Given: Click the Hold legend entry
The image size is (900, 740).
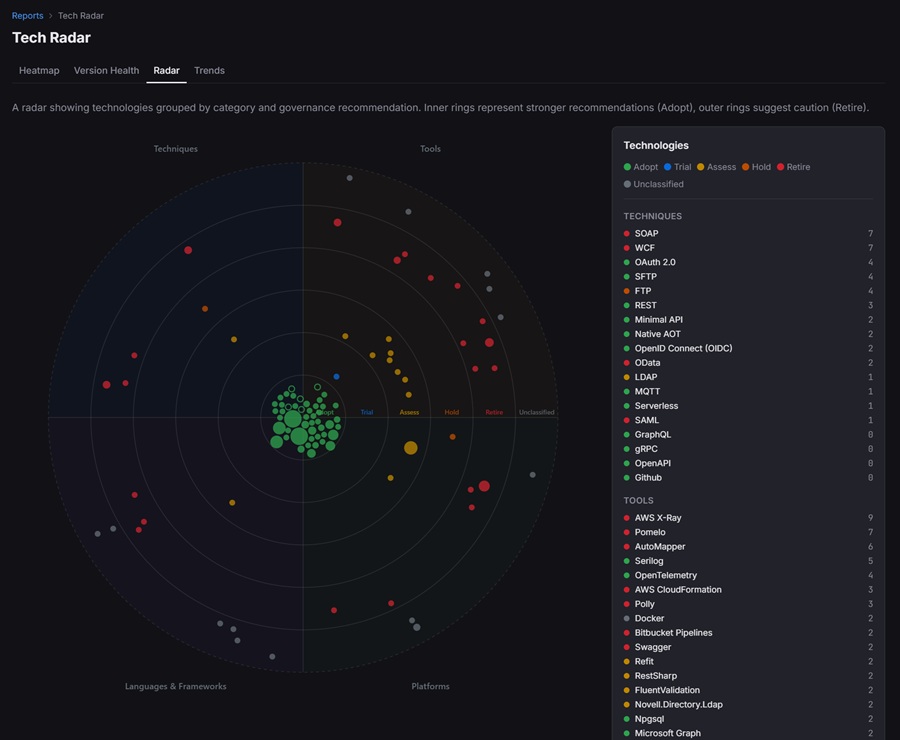Looking at the screenshot, I should point(756,167).
